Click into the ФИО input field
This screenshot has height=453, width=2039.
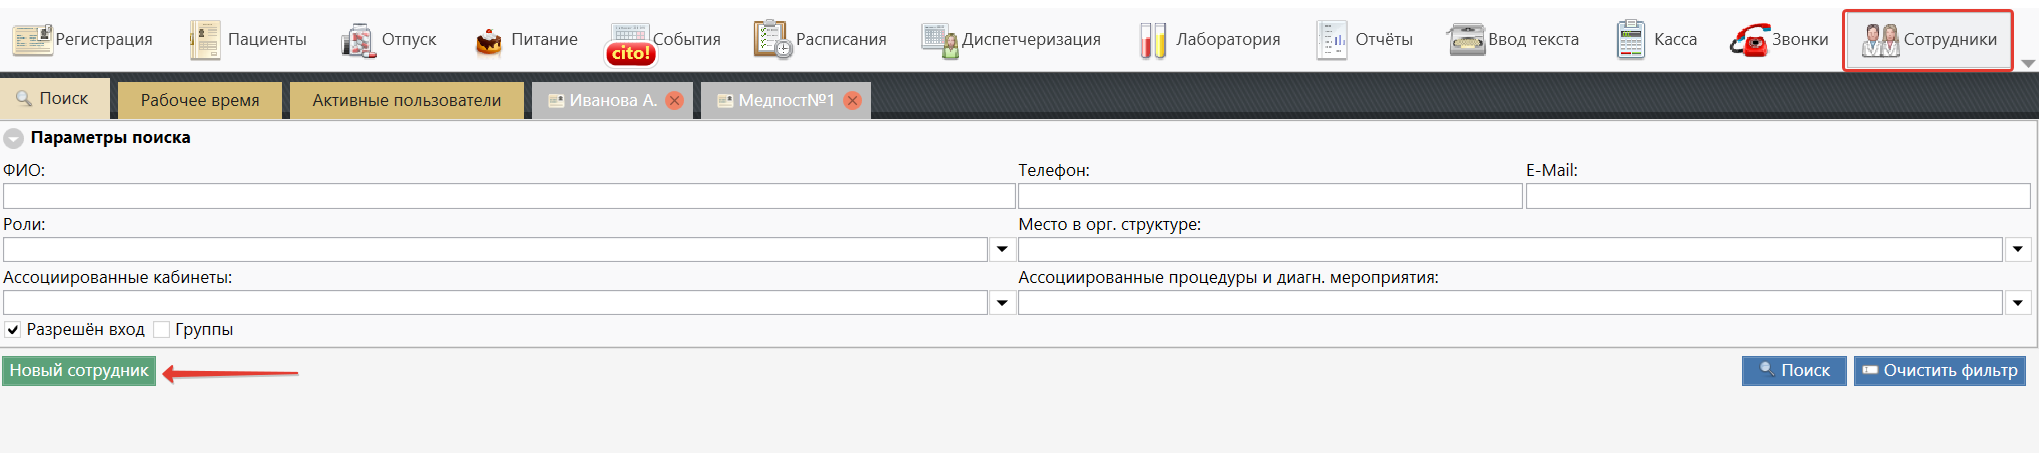pyautogui.click(x=508, y=196)
